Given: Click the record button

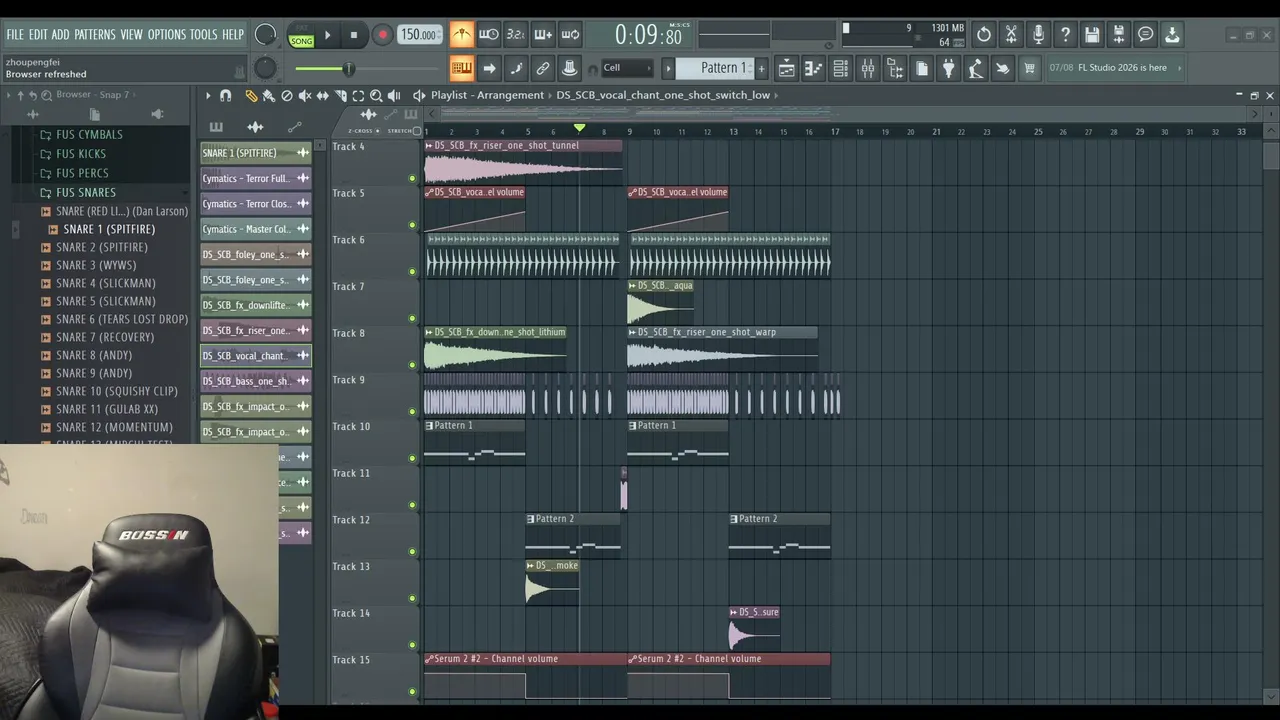Looking at the screenshot, I should (x=382, y=35).
